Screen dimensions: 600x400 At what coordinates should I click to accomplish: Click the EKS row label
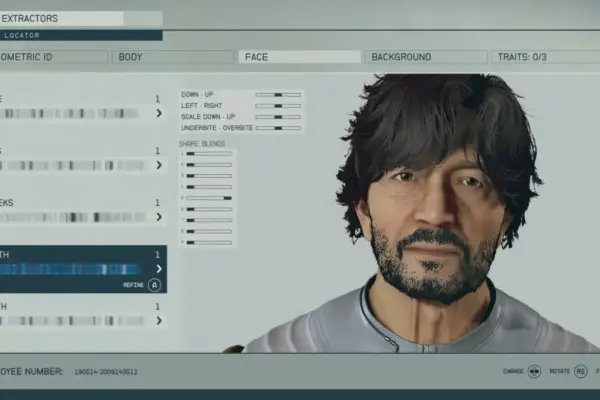click(x=7, y=202)
